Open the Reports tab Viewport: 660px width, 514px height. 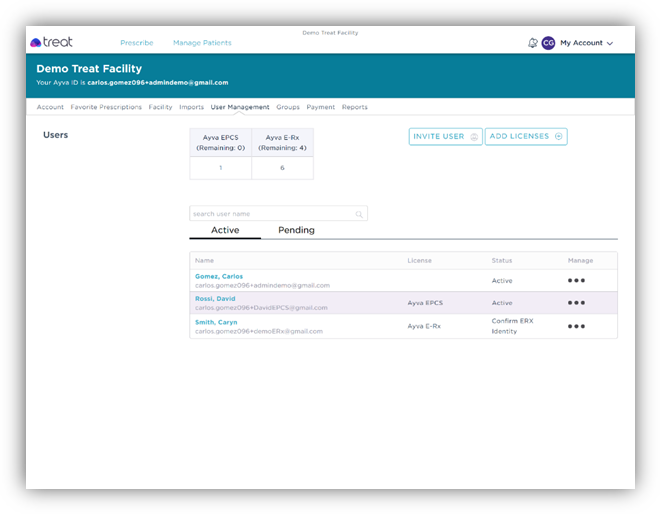coord(354,107)
